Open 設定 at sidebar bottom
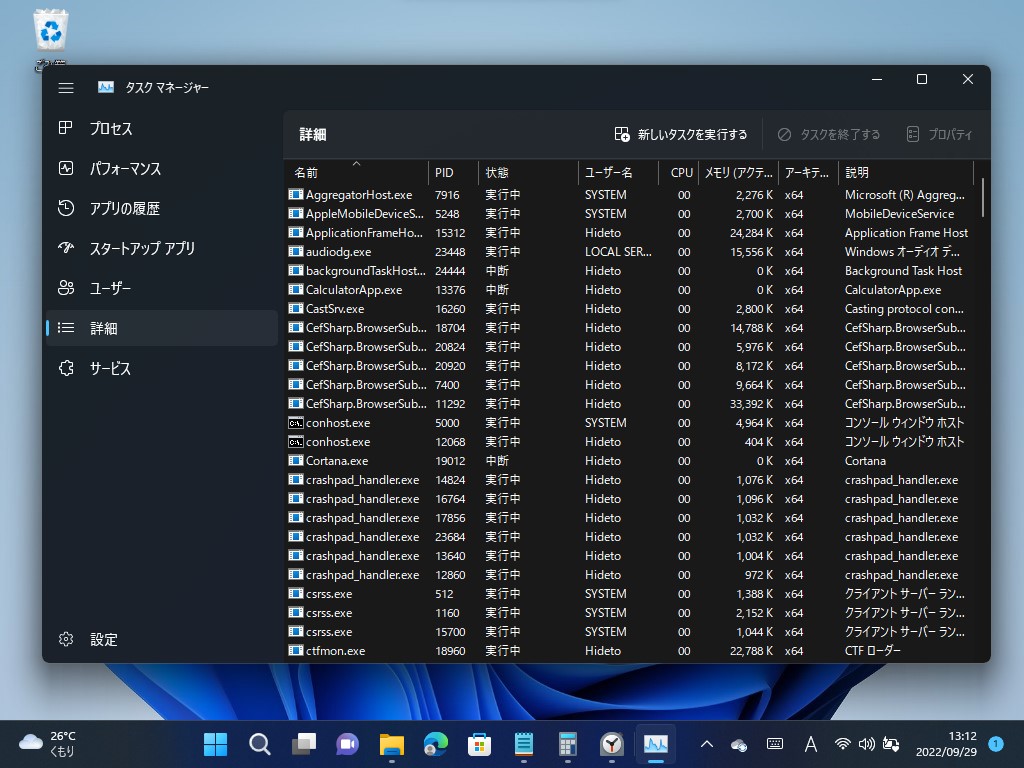 pos(161,639)
